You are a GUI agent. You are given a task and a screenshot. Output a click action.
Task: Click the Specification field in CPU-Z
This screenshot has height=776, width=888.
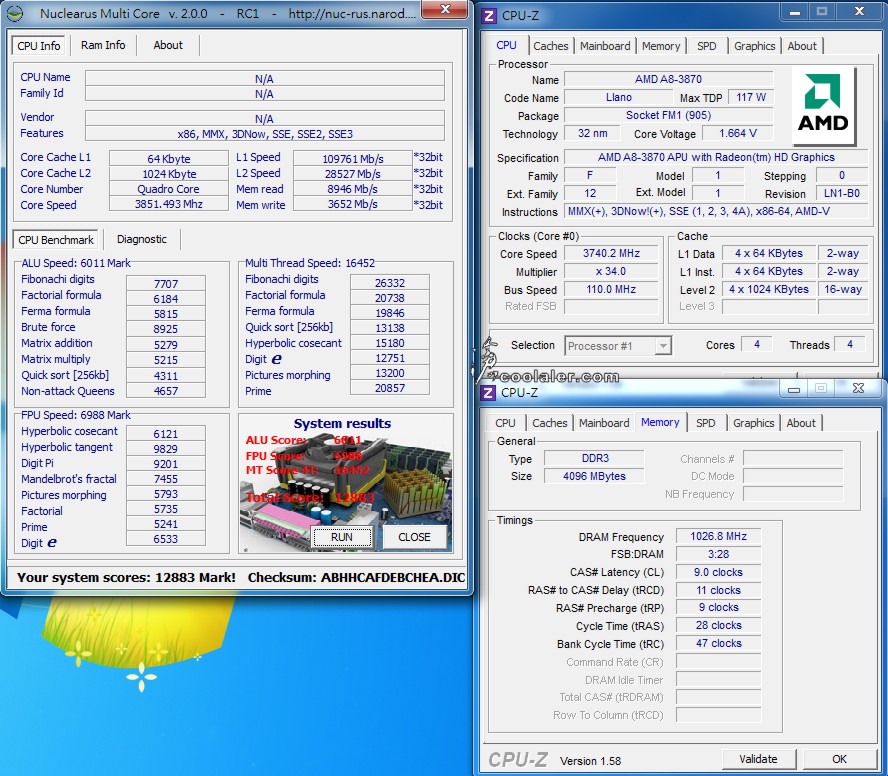coord(716,157)
